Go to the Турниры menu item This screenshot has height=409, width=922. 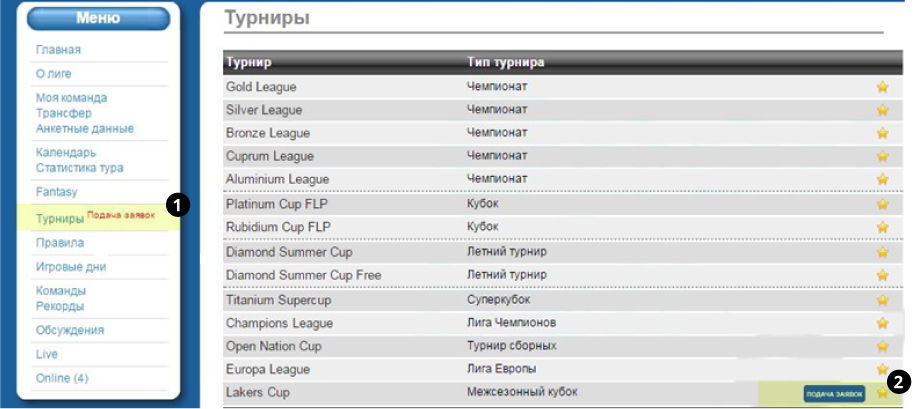(60, 218)
